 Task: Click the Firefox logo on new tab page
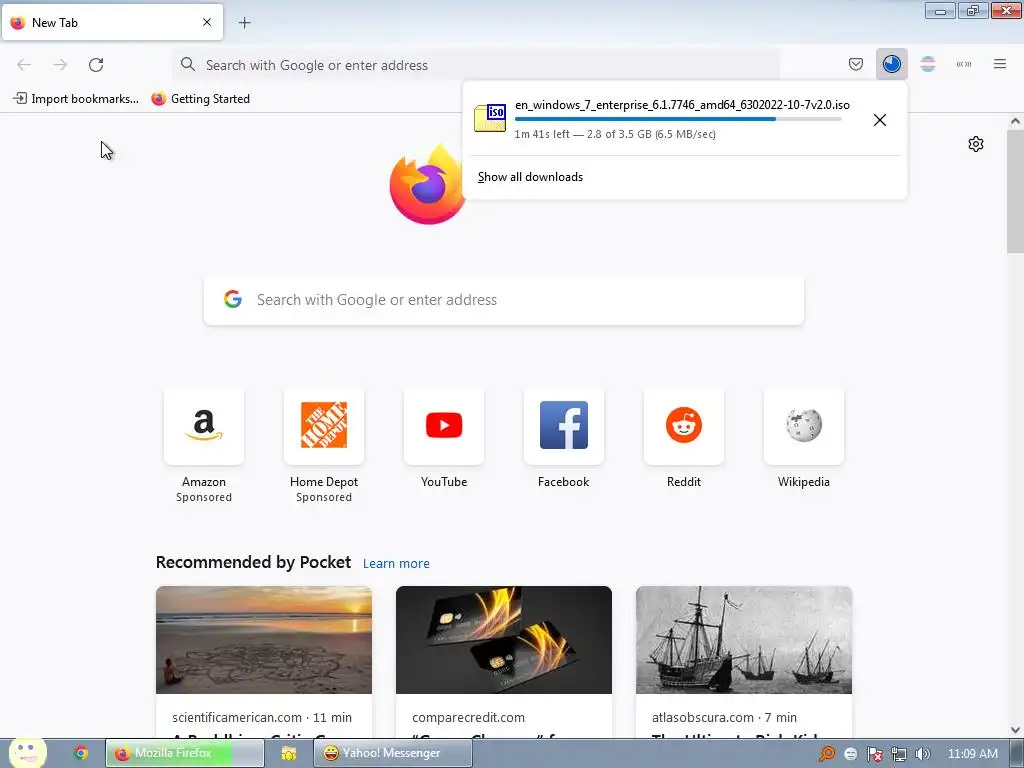(x=426, y=185)
